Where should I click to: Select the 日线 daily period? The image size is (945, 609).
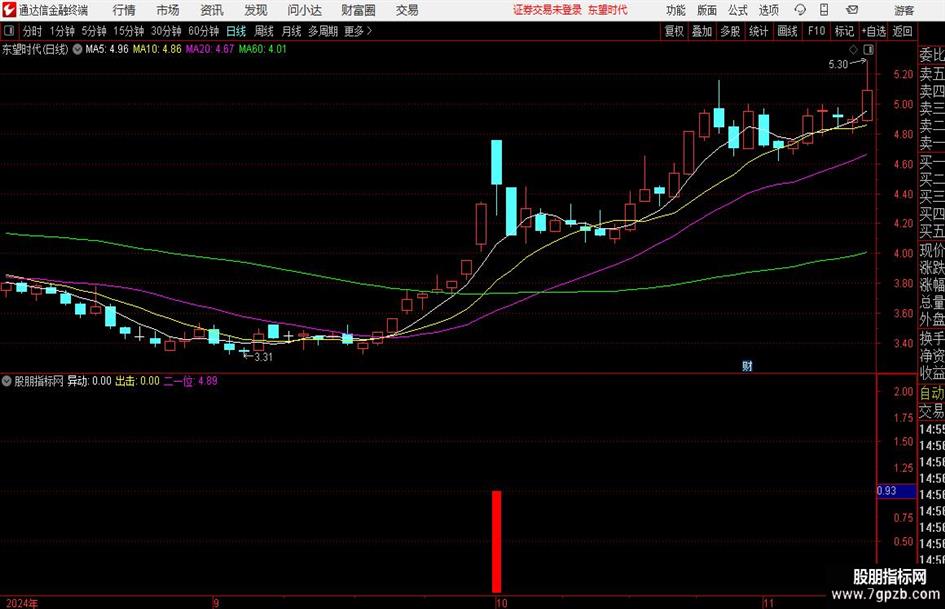point(236,31)
